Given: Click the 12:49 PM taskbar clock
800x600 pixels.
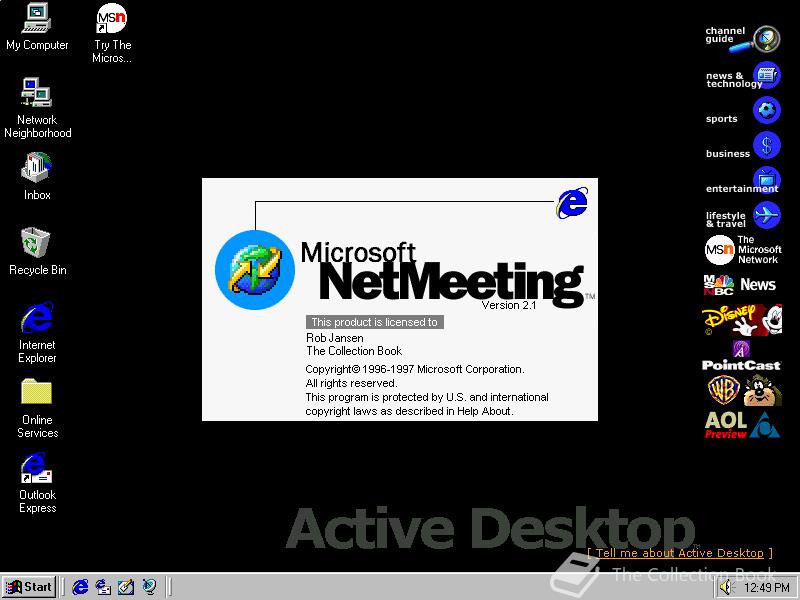Looking at the screenshot, I should tap(767, 588).
